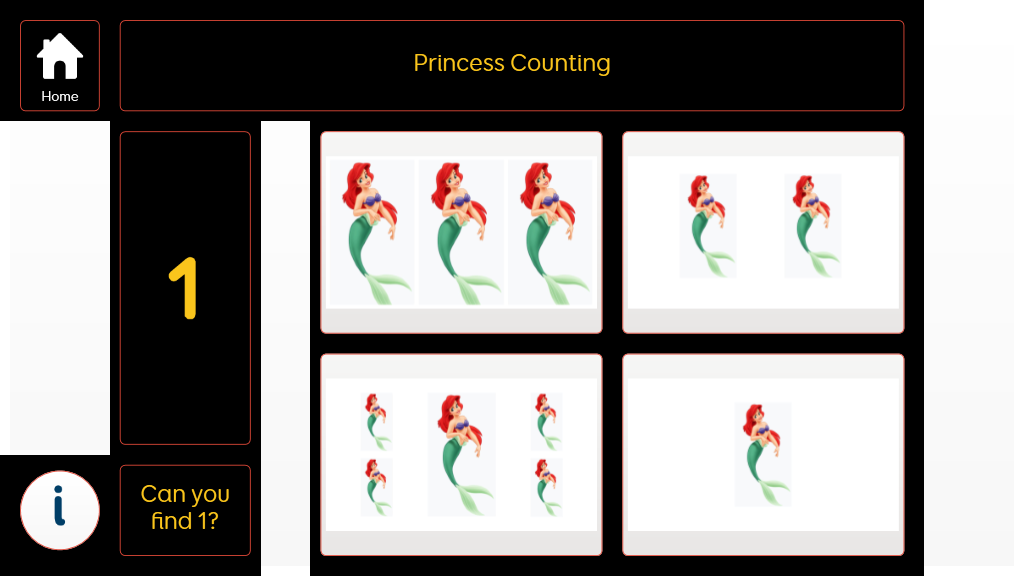
Task: Click the Home label text
Action: 59,96
